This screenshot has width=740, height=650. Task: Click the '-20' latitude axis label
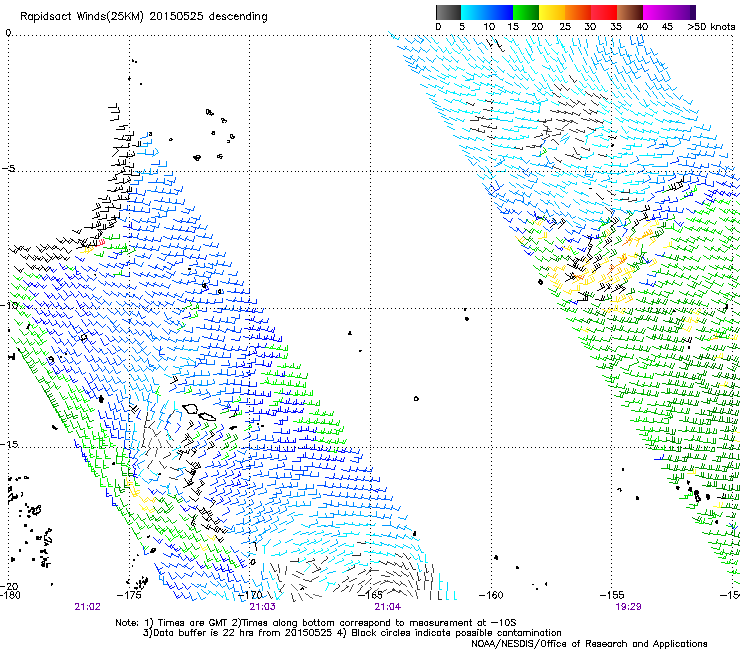(9, 586)
